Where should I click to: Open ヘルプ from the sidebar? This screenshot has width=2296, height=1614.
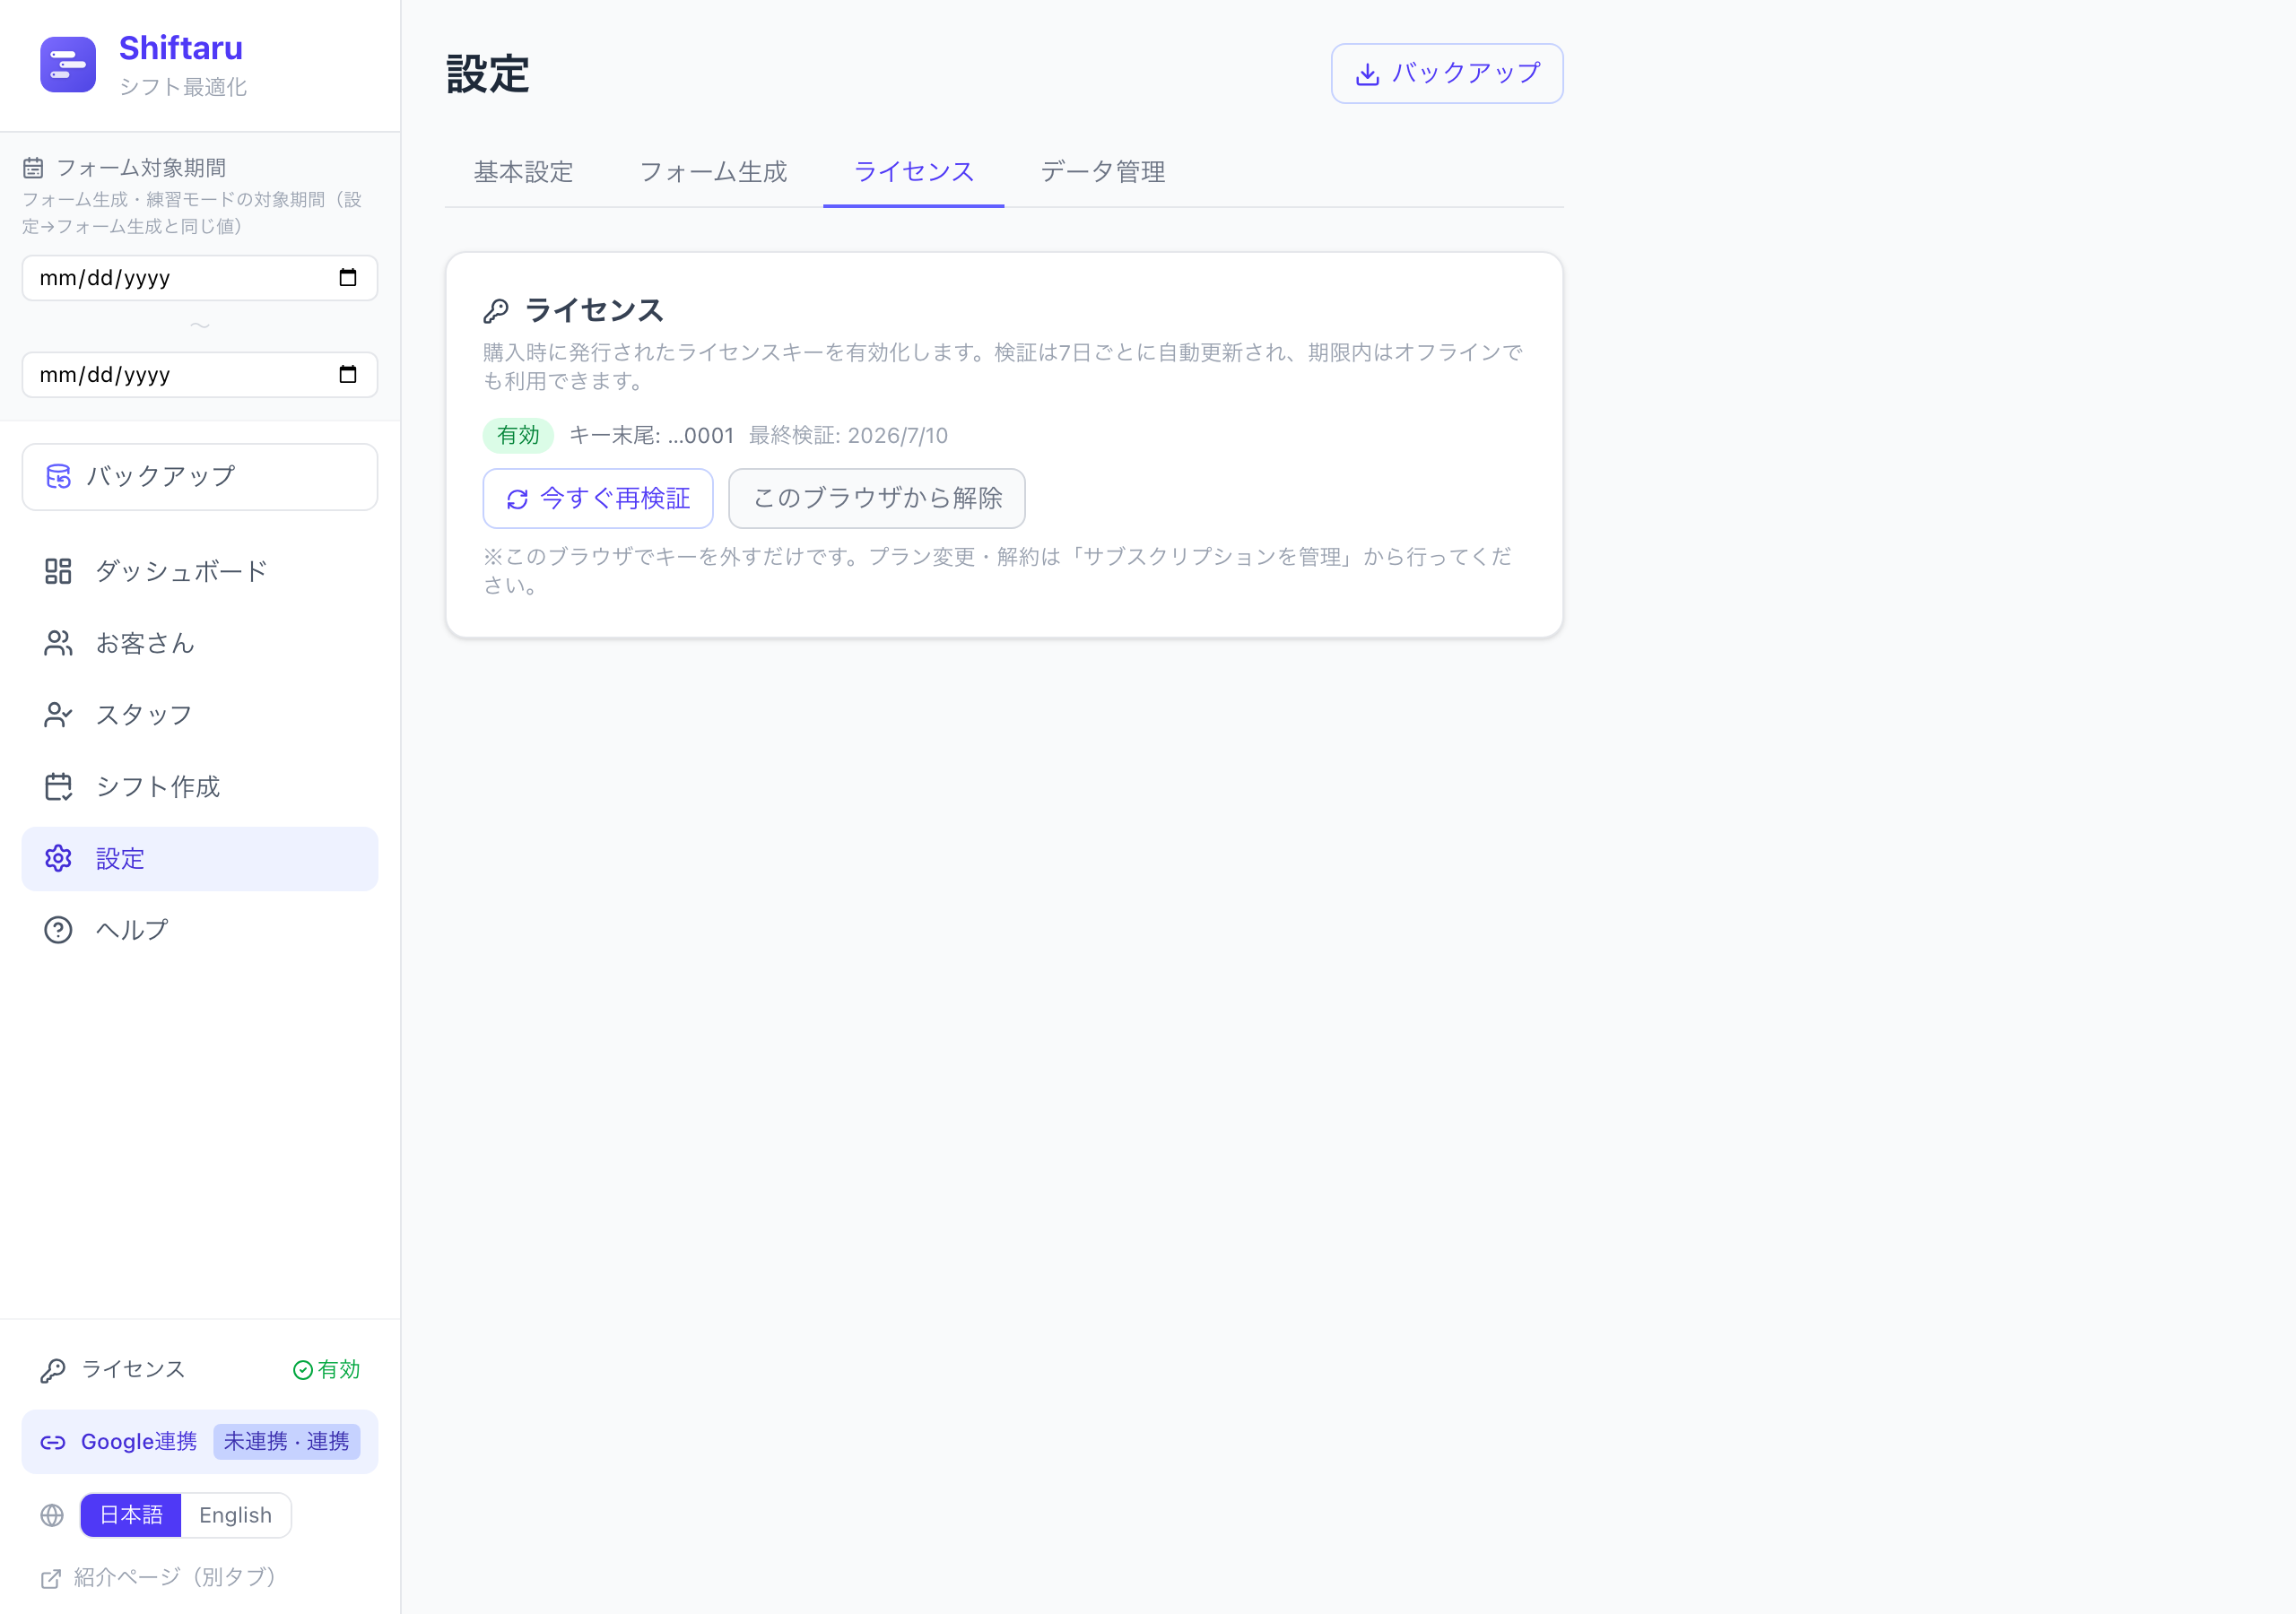point(200,930)
